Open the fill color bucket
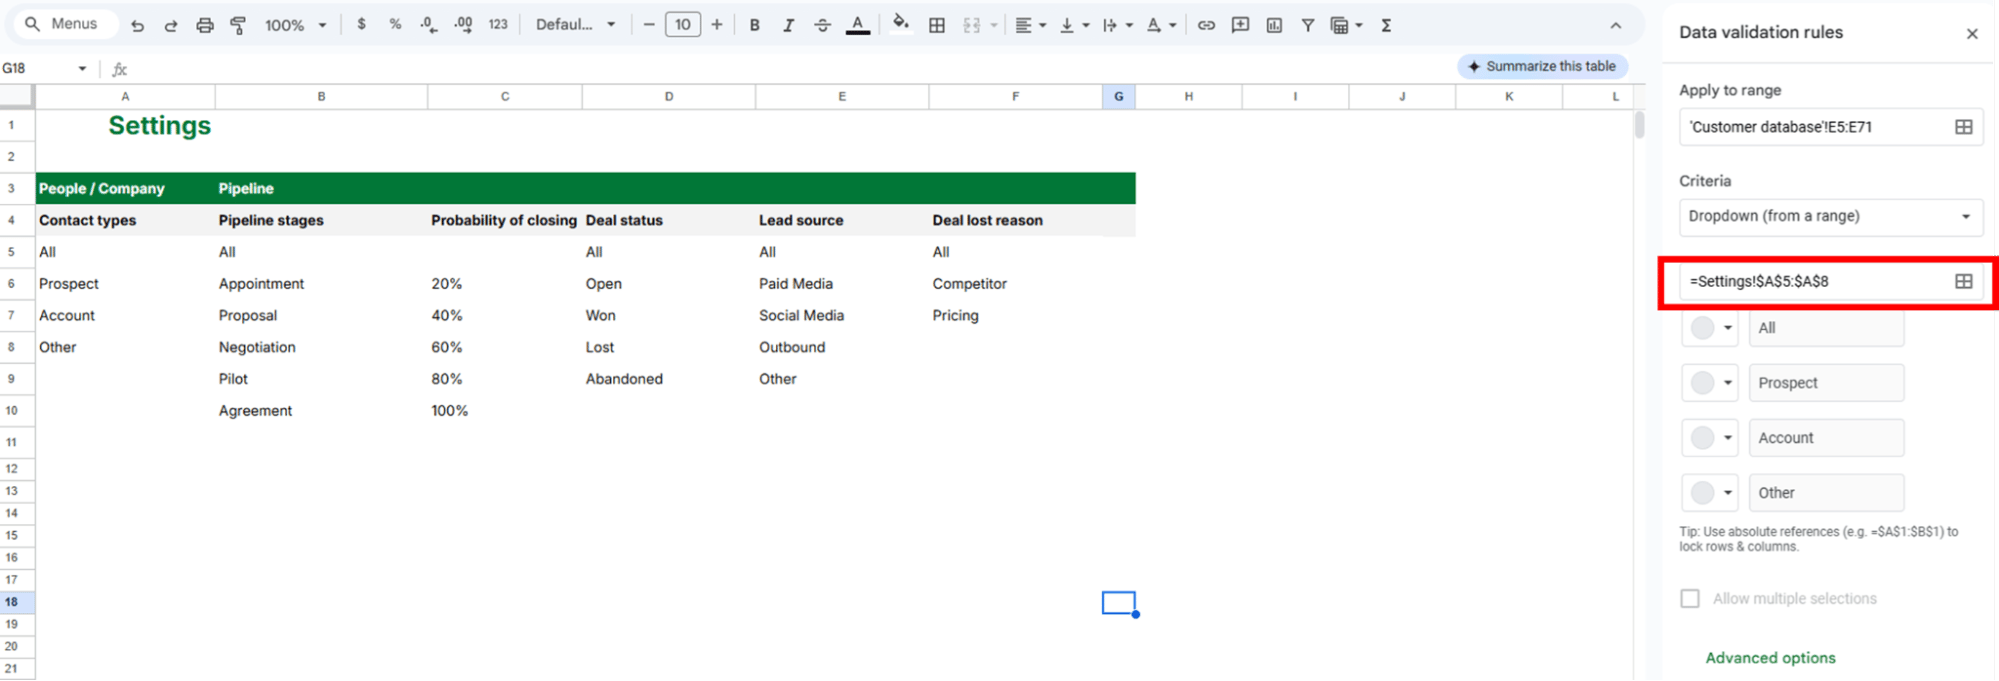1999x681 pixels. (x=901, y=24)
